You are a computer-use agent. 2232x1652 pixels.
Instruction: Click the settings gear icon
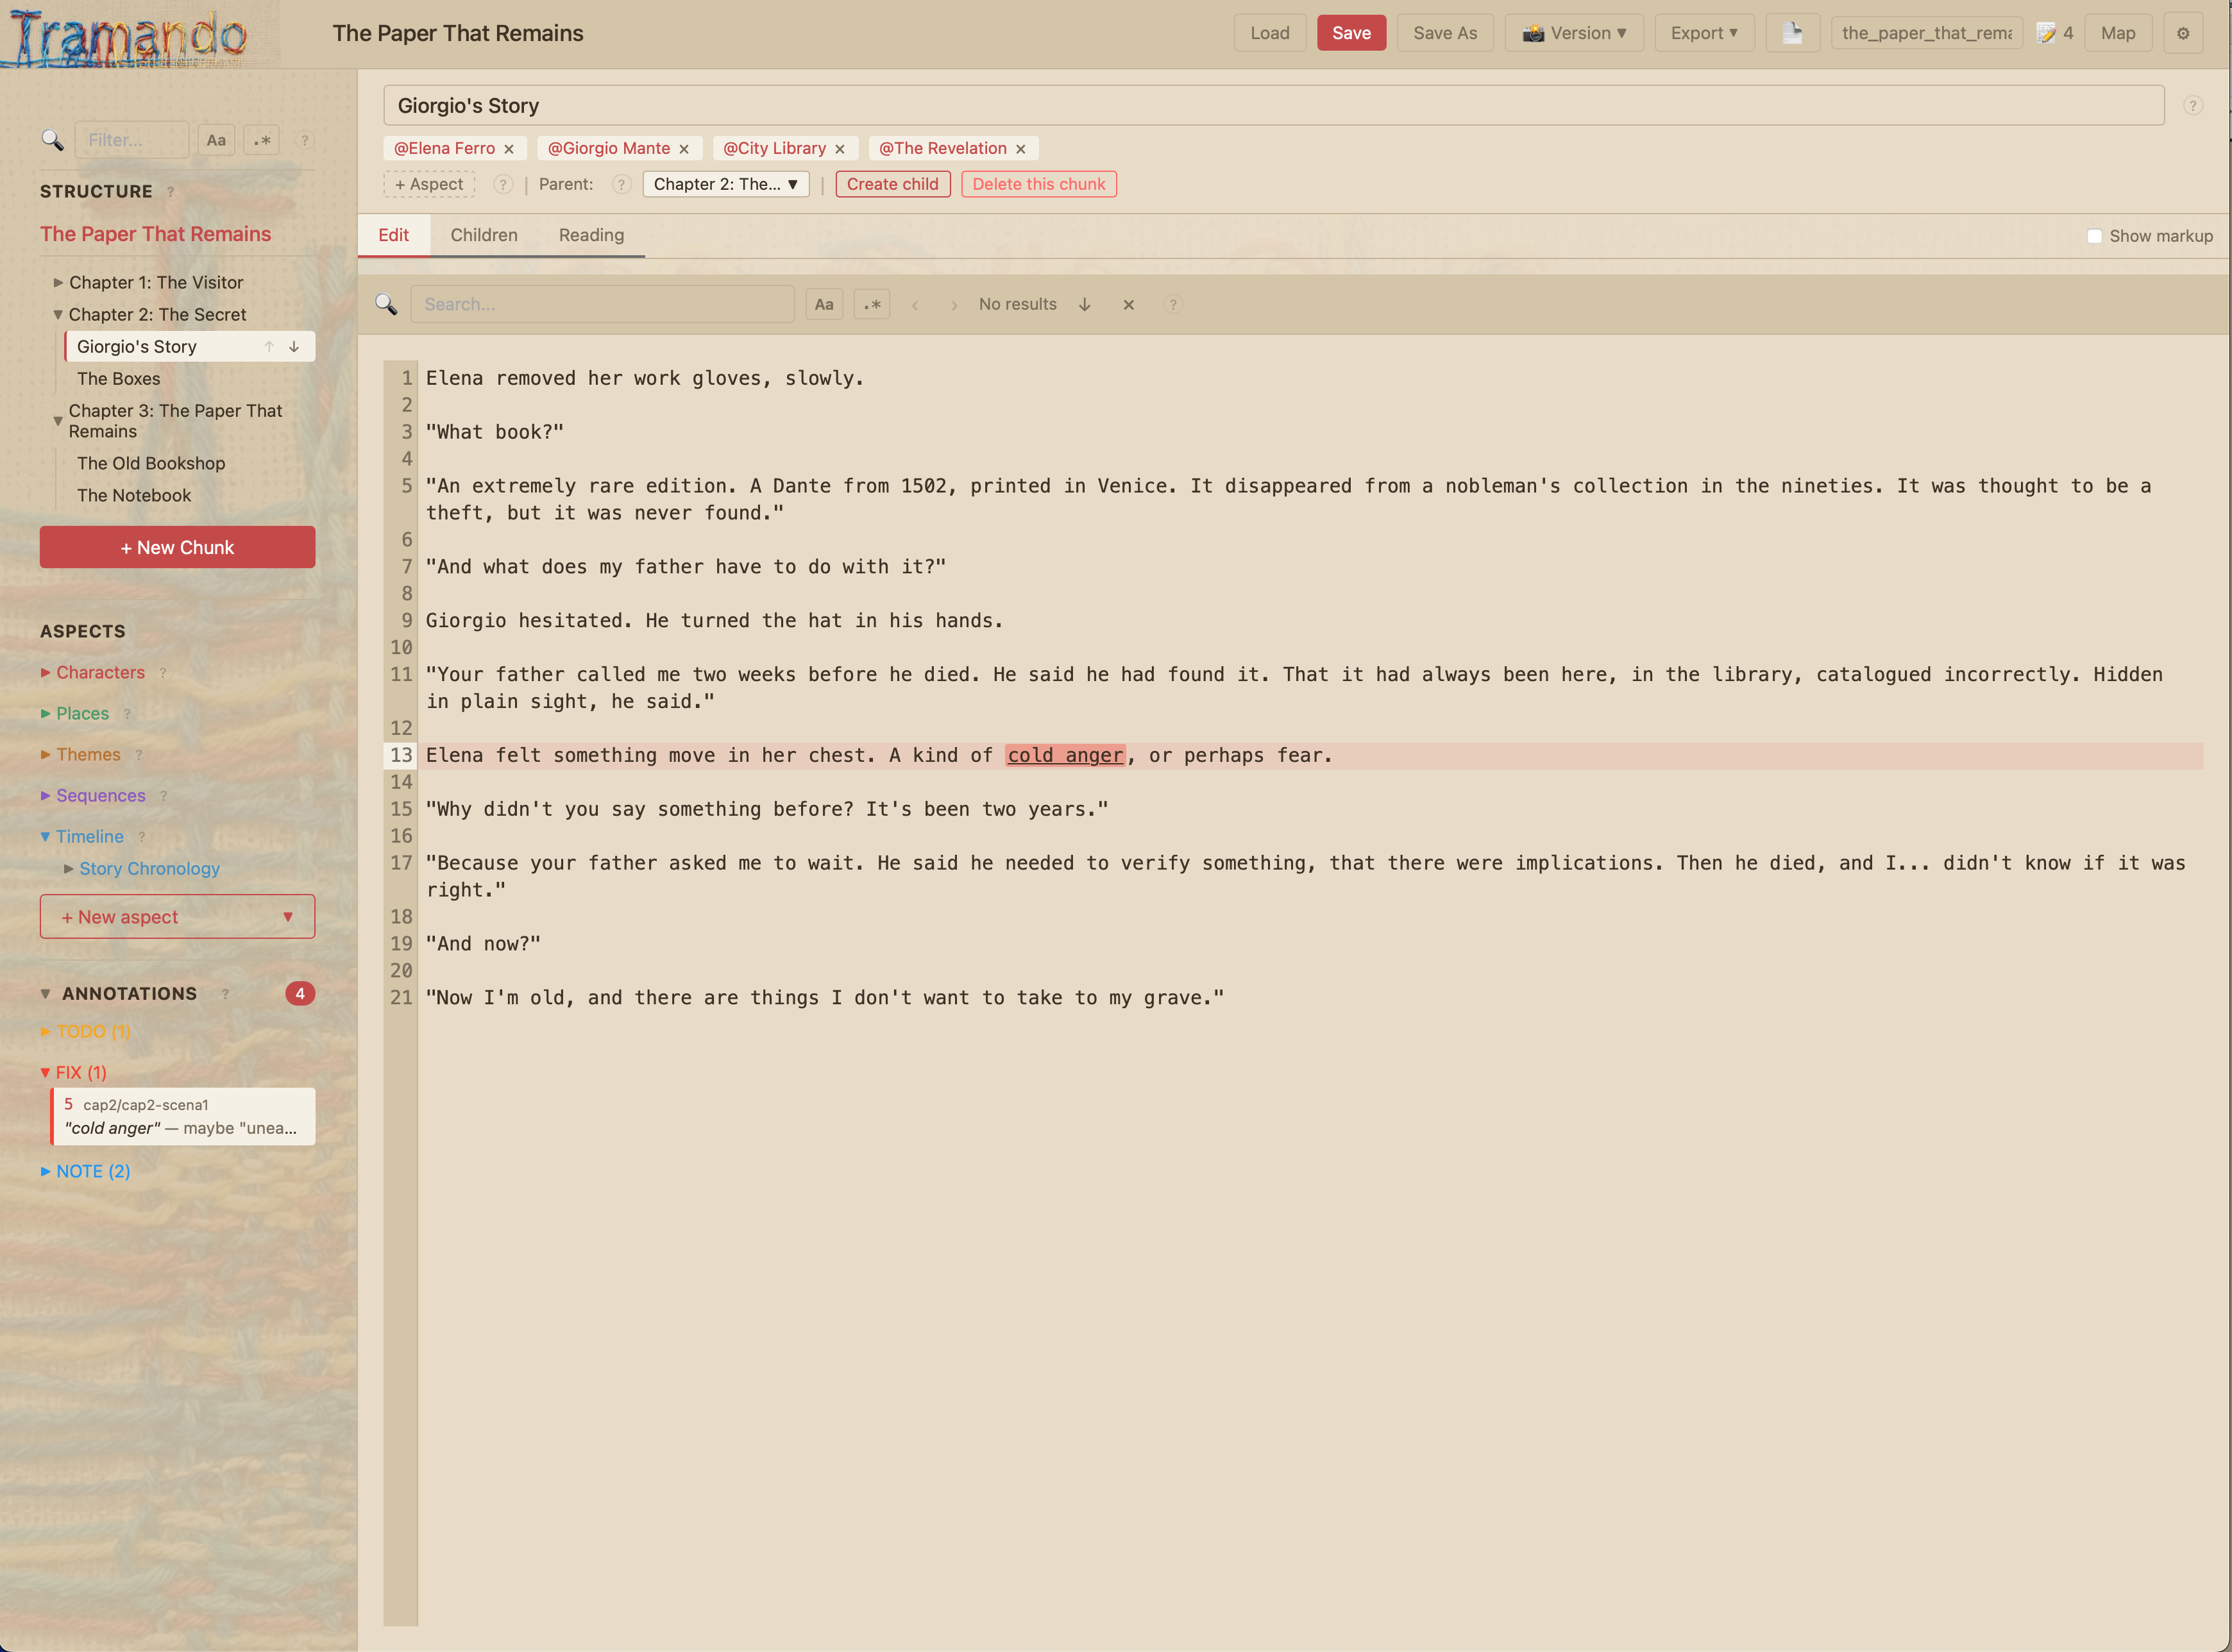pyautogui.click(x=2182, y=33)
